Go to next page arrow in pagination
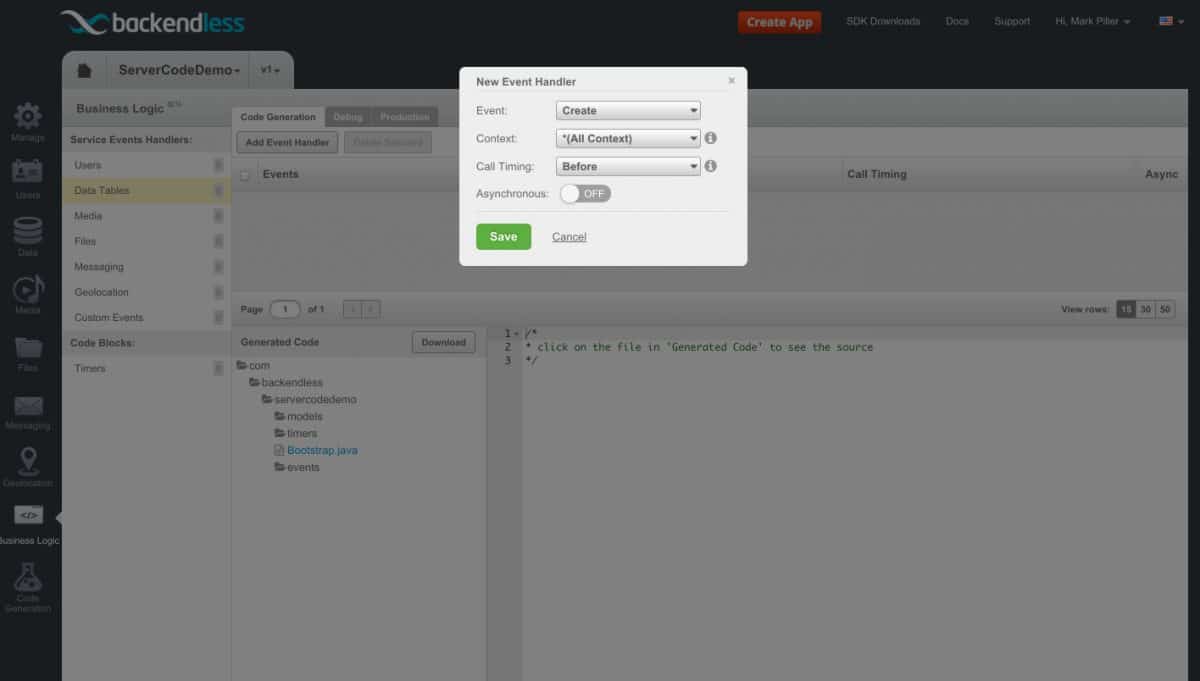This screenshot has width=1200, height=681. coord(371,310)
